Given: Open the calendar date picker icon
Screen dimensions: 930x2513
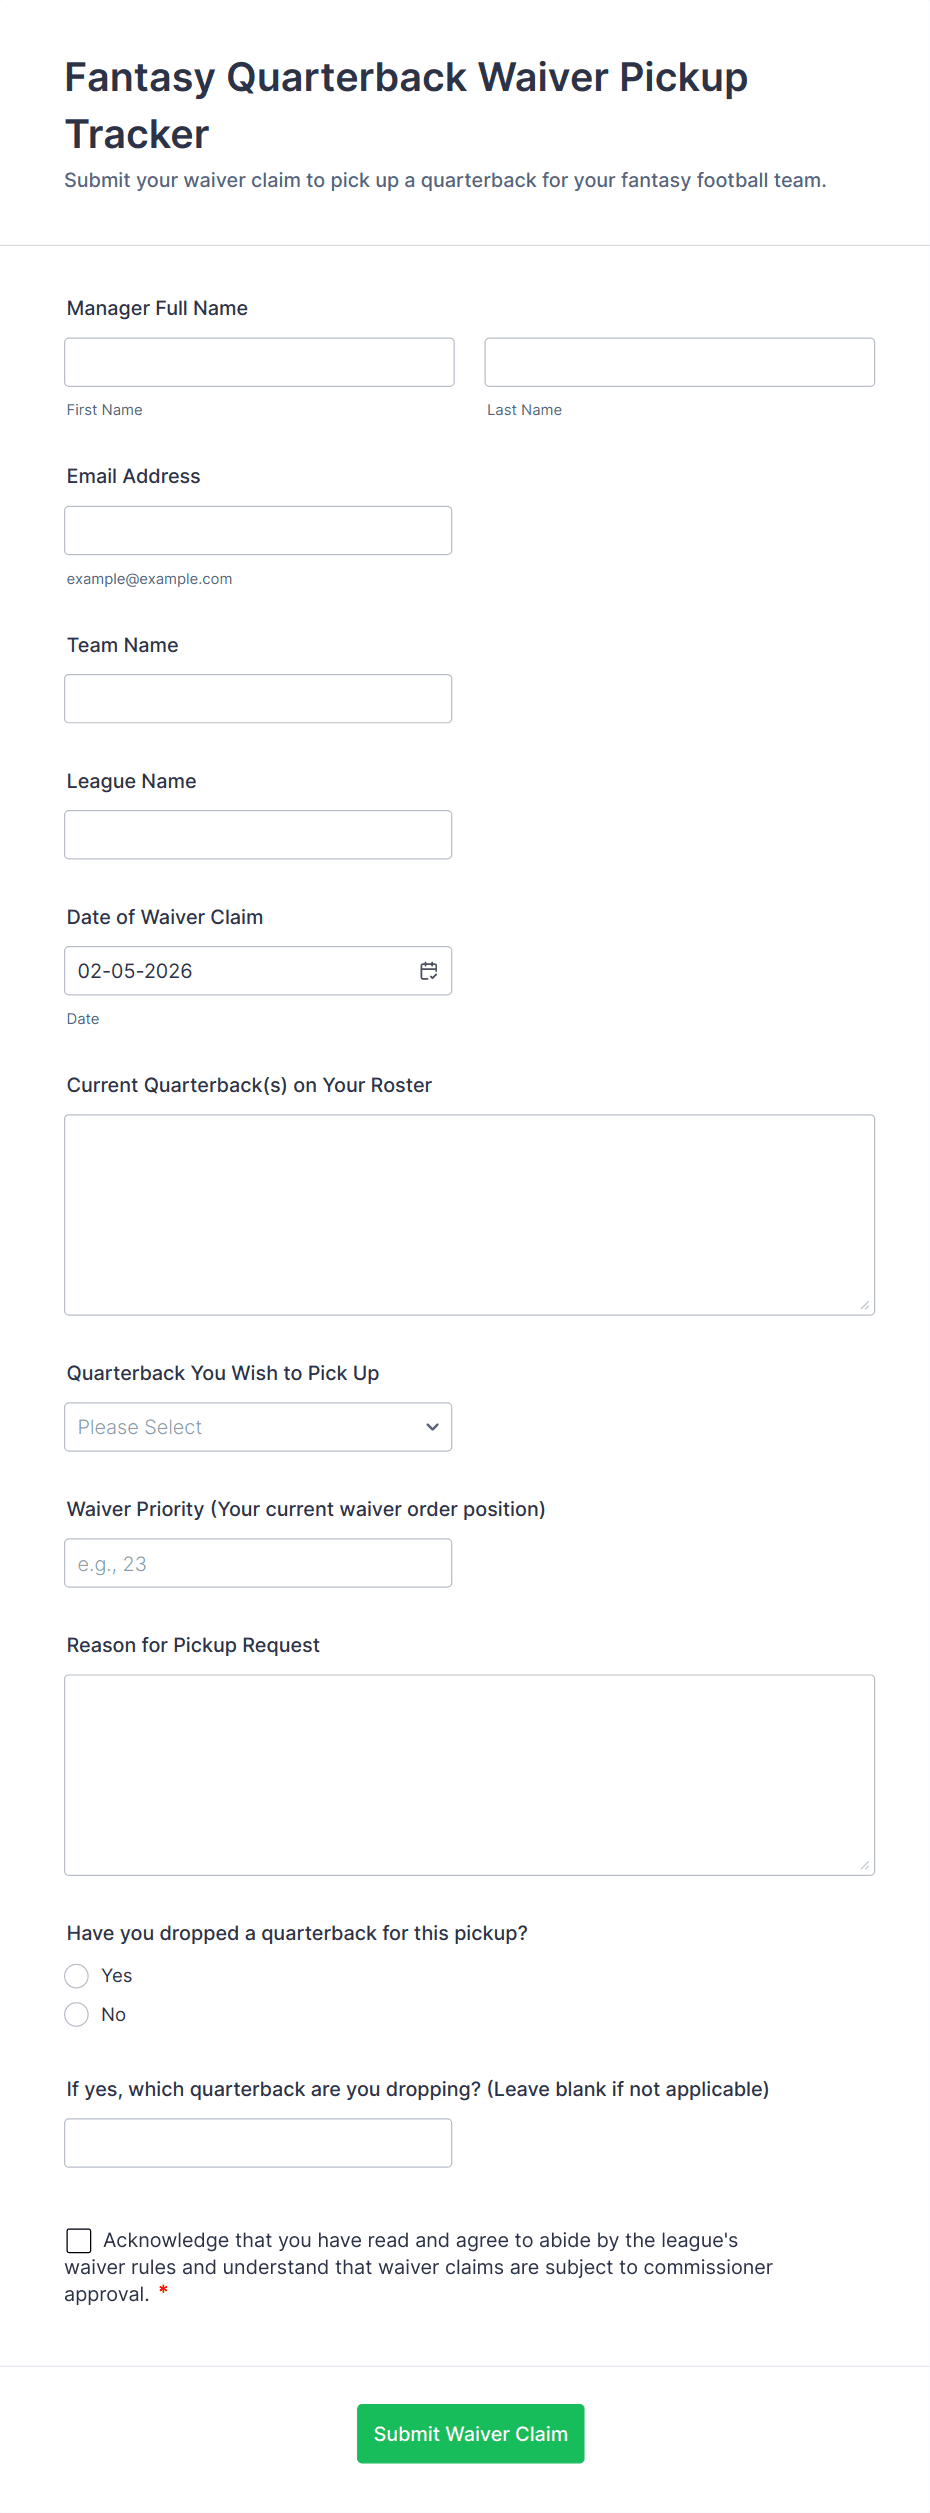Looking at the screenshot, I should tap(429, 971).
